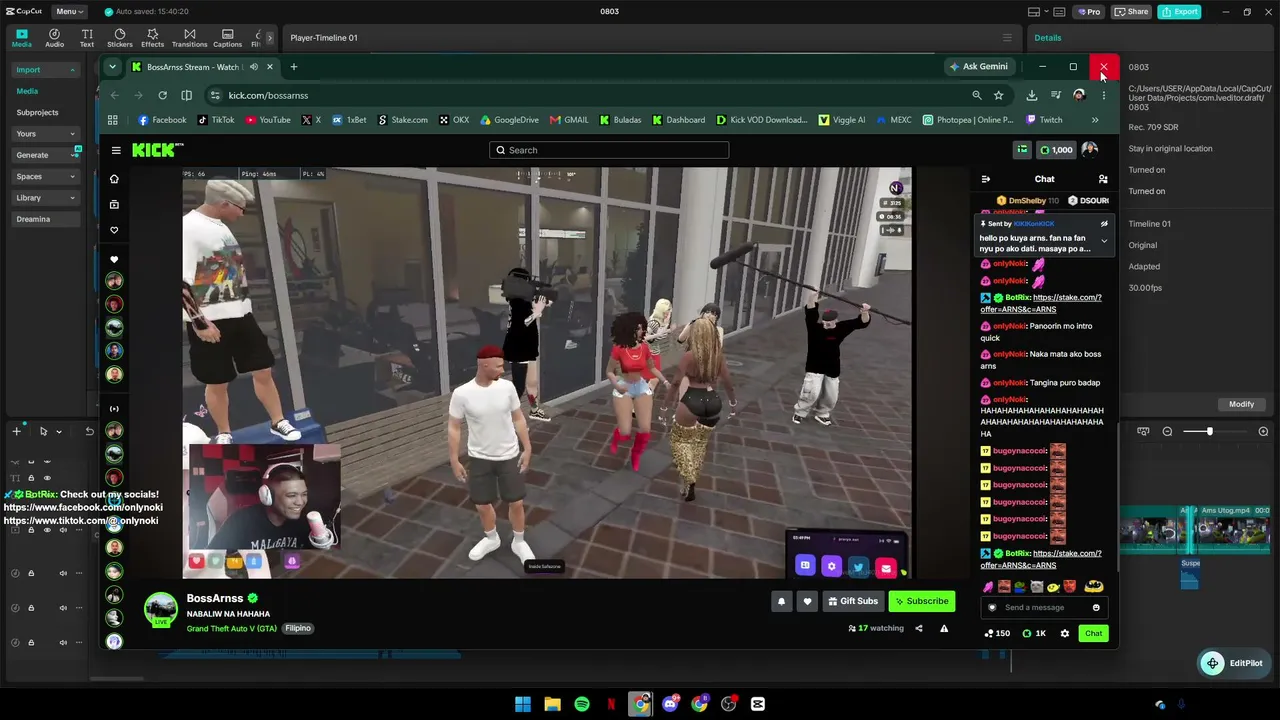Open the Twitch bookmark
This screenshot has width=1280, height=720.
click(1044, 120)
